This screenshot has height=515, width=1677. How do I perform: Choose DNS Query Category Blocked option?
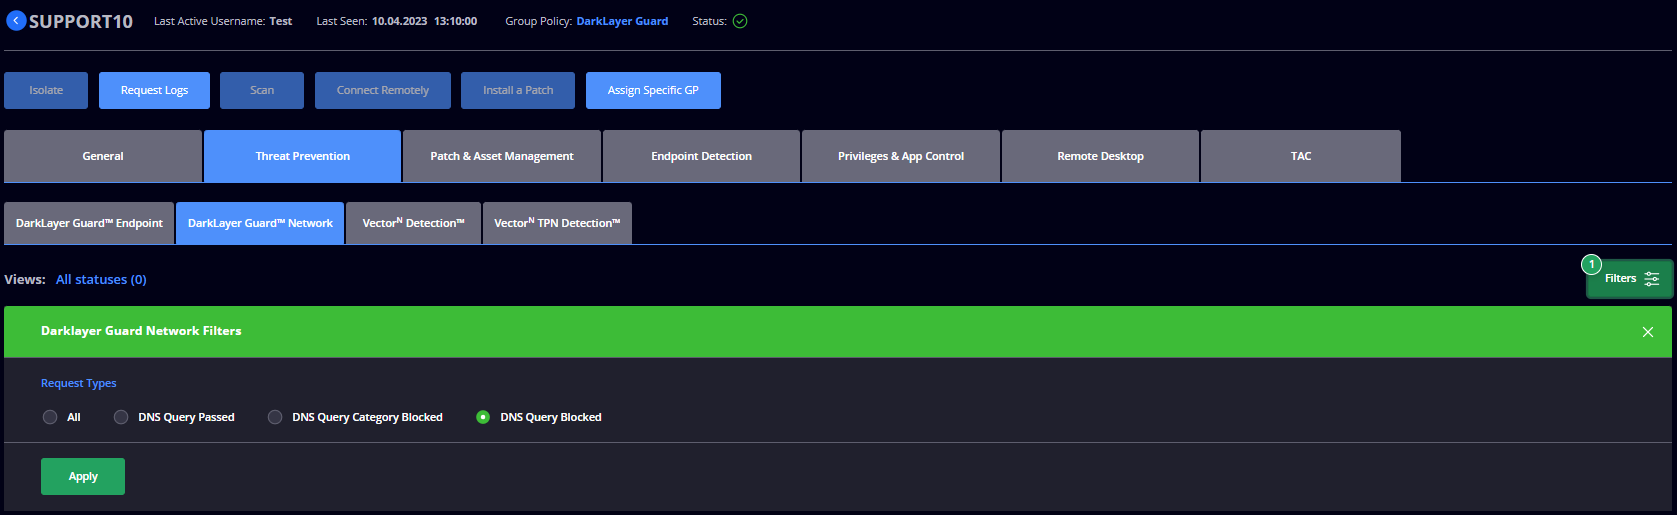[x=275, y=417]
